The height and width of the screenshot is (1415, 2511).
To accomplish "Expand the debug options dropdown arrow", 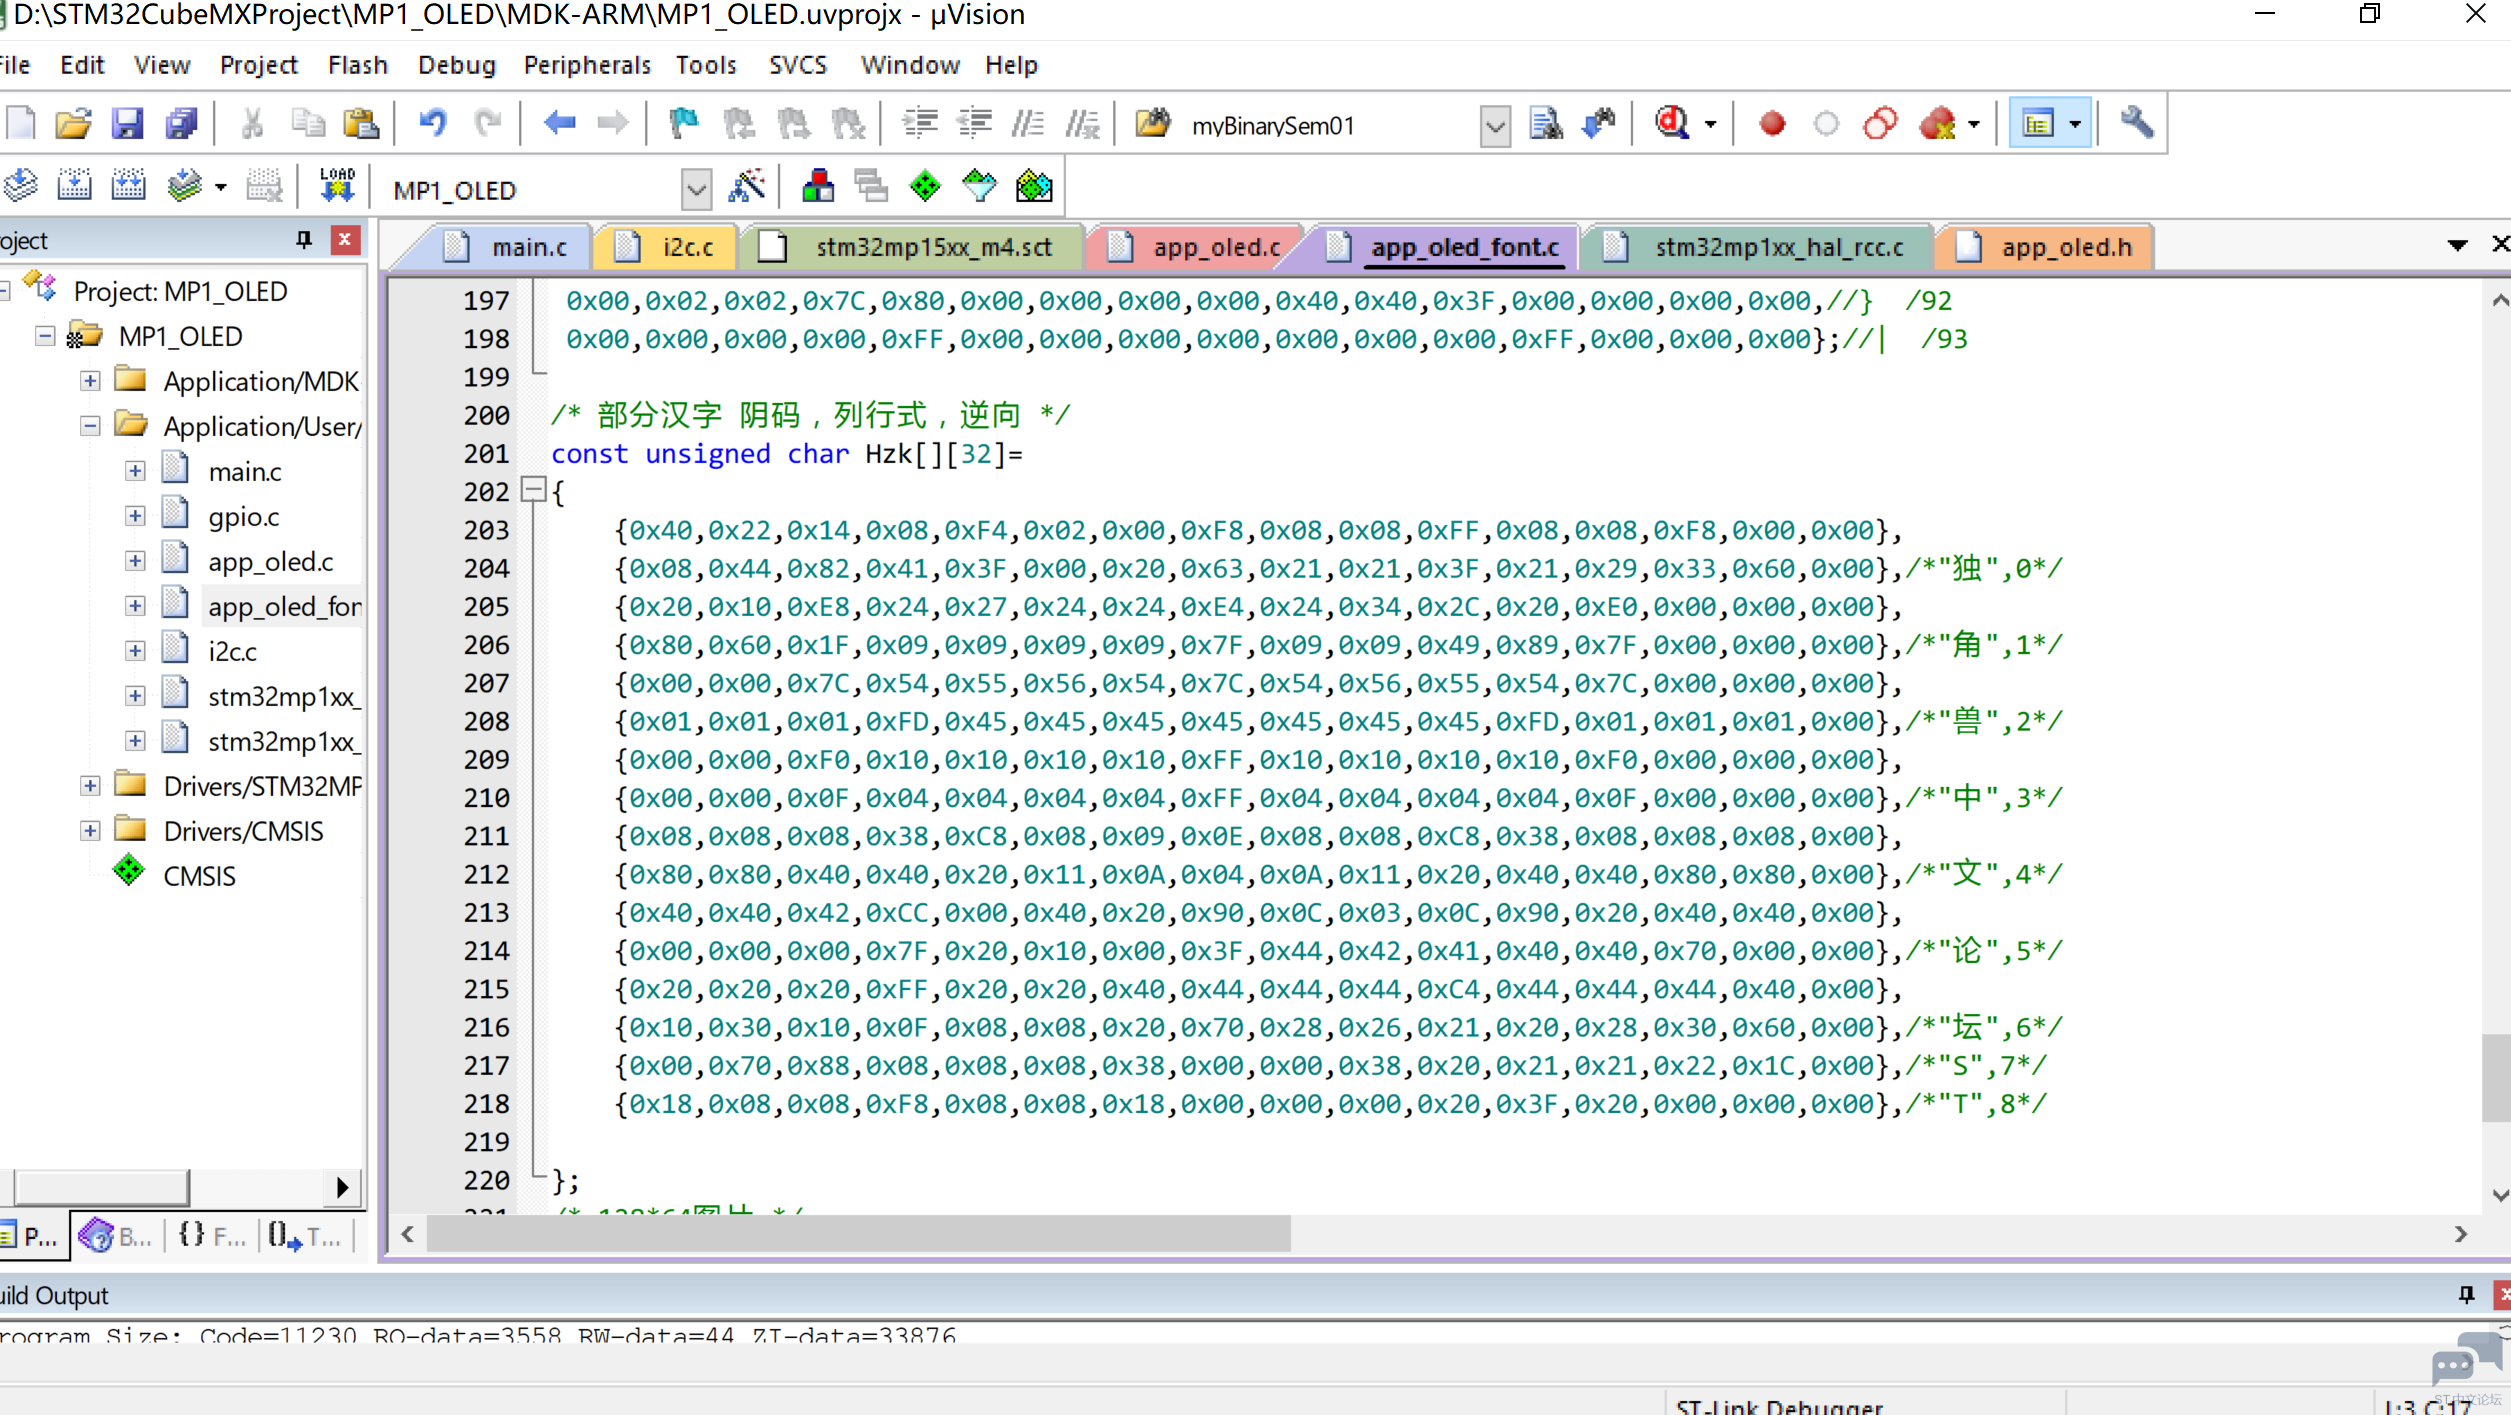I will (x=1710, y=124).
